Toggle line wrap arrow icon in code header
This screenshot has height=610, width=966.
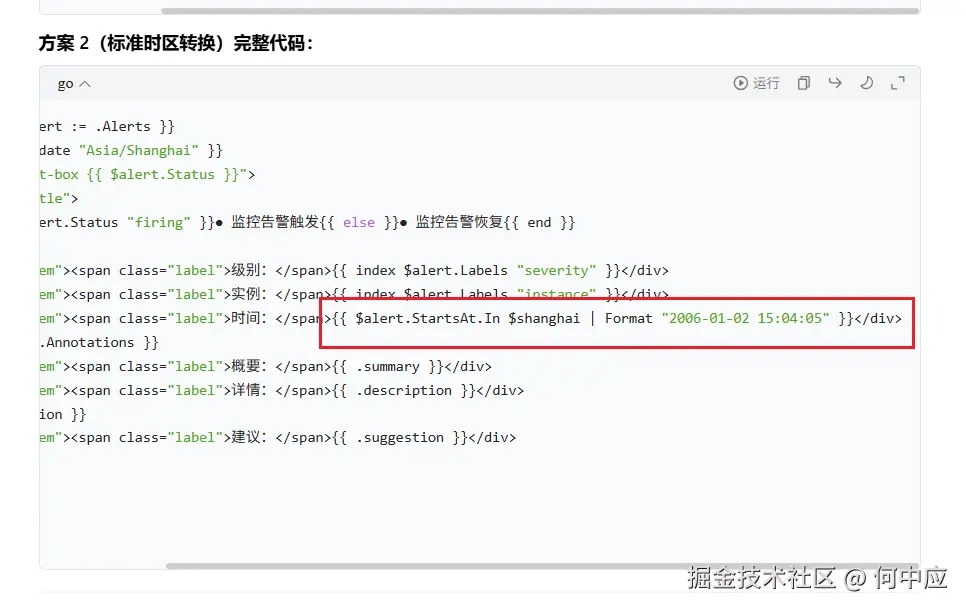tap(835, 83)
